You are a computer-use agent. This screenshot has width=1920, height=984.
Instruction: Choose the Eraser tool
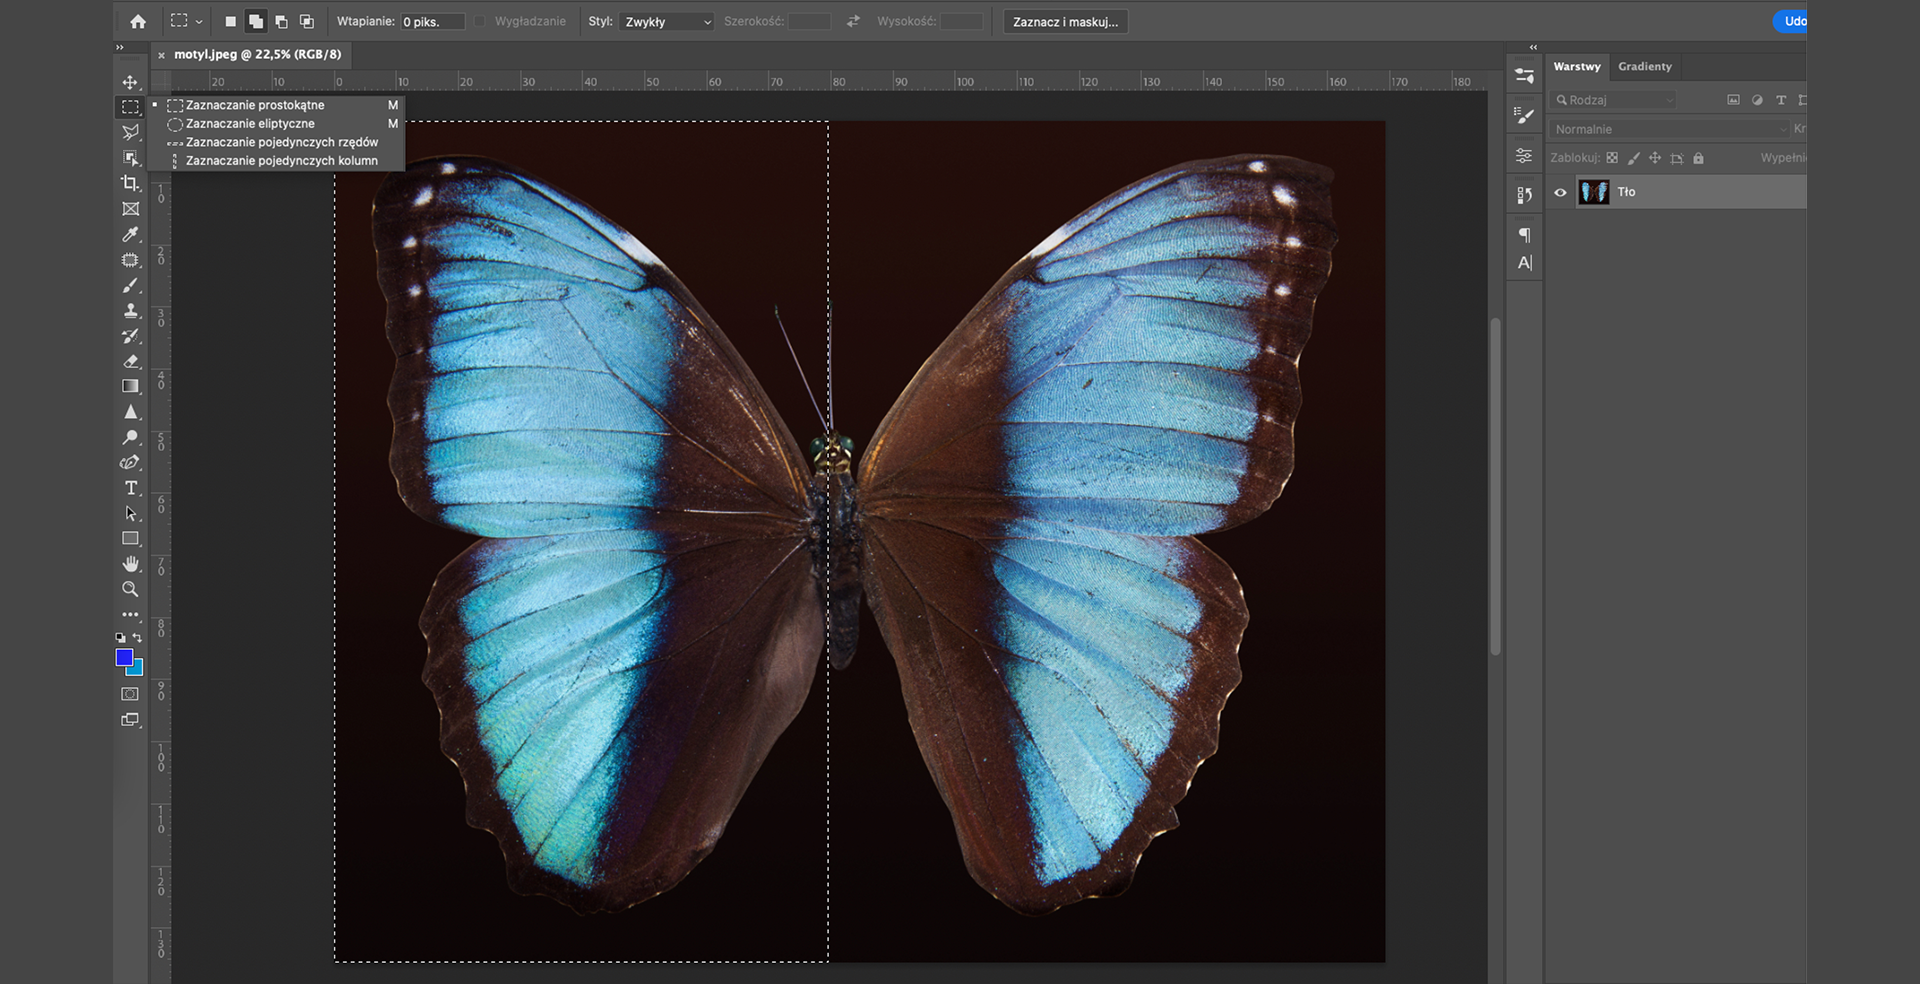pos(130,362)
